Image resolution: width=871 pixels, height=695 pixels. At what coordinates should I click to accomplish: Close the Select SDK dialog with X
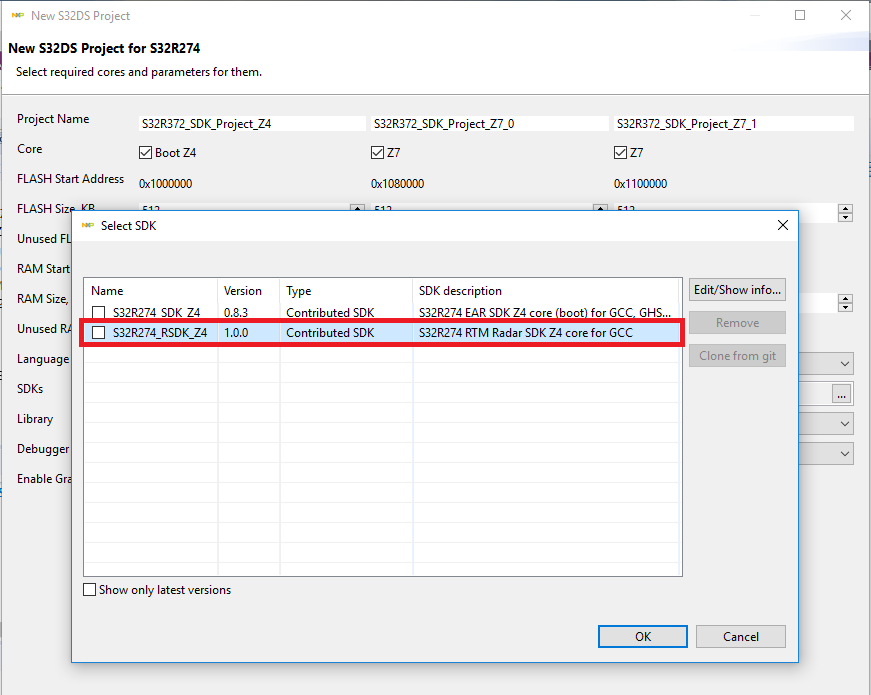coord(783,225)
